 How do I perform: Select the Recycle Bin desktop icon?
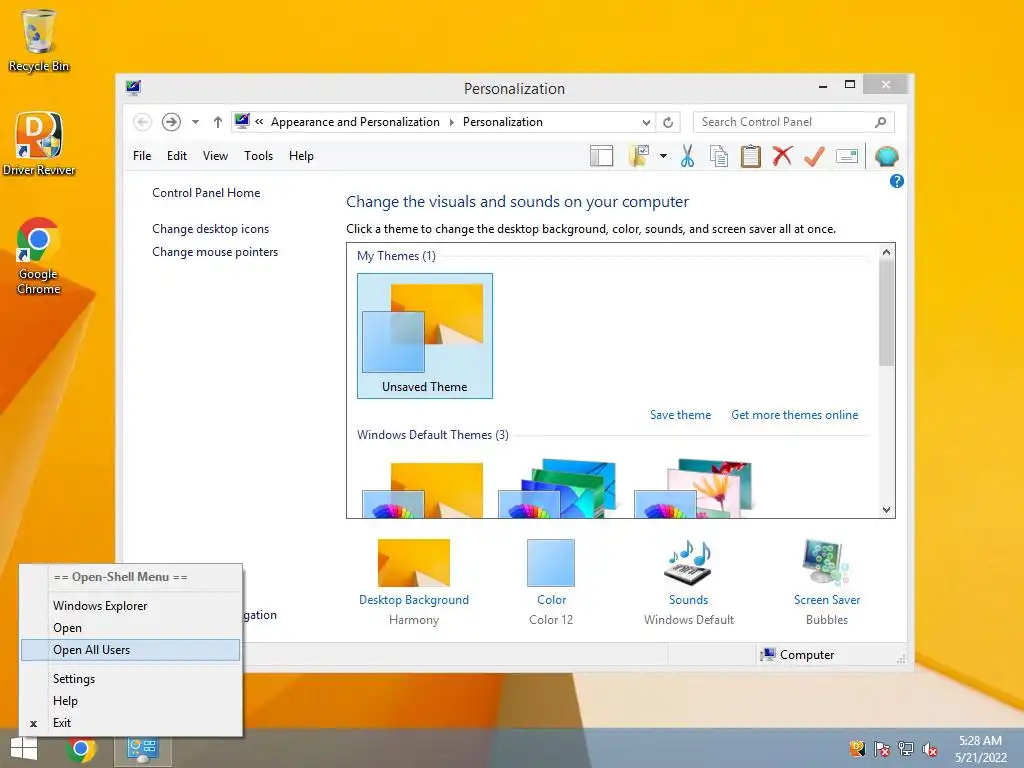39,41
